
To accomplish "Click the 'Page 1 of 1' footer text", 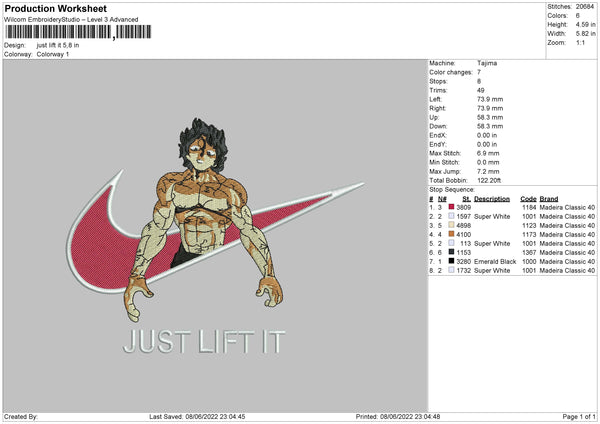I will pyautogui.click(x=579, y=417).
